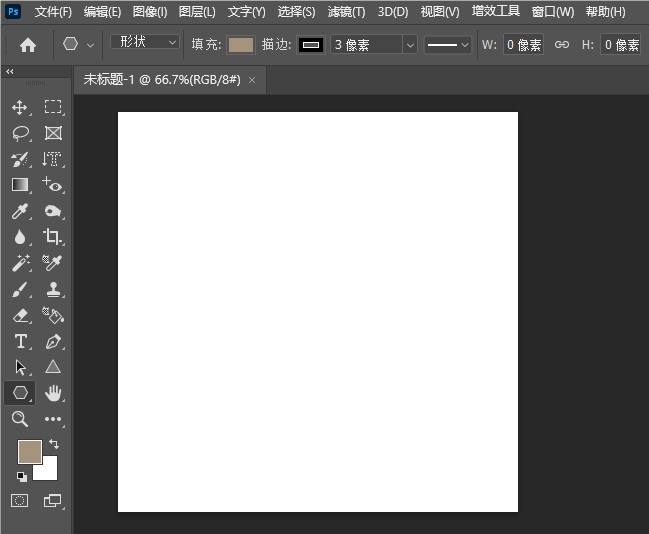Click the Home button in options bar
Viewport: 649px width, 534px height.
click(x=28, y=45)
